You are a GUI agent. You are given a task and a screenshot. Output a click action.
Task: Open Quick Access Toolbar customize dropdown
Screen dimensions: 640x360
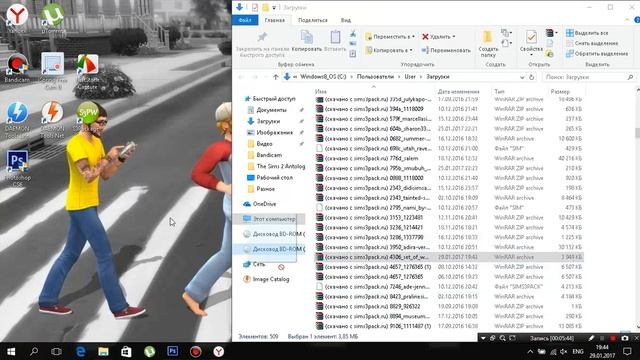pos(274,7)
